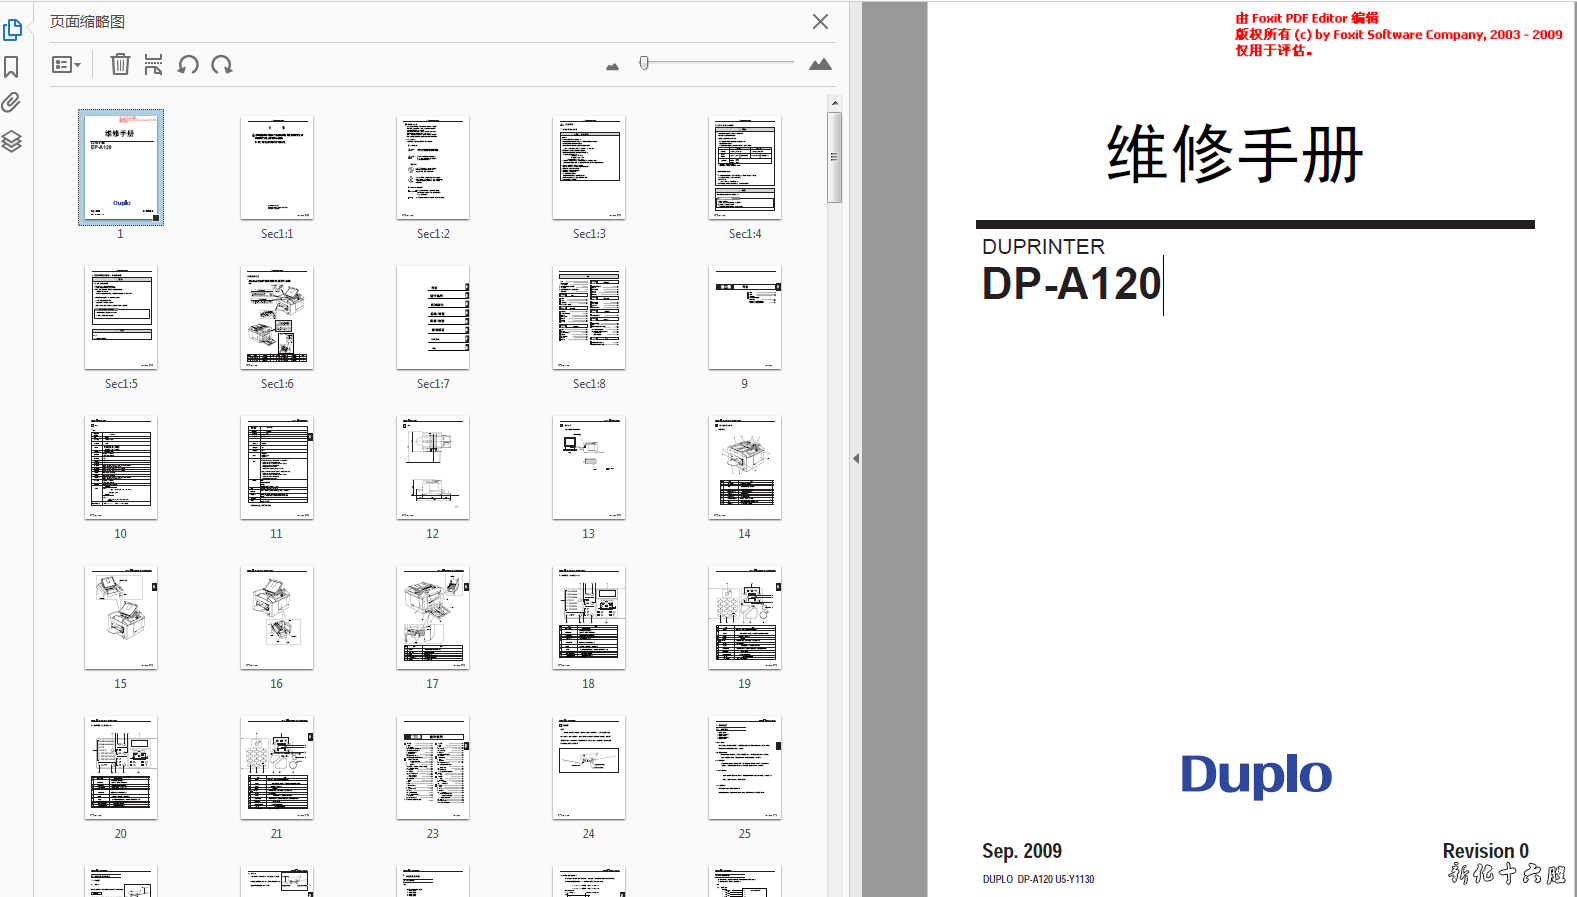Open the page thumbnails panel icon
Screen dimensions: 1577x897
tap(12, 30)
